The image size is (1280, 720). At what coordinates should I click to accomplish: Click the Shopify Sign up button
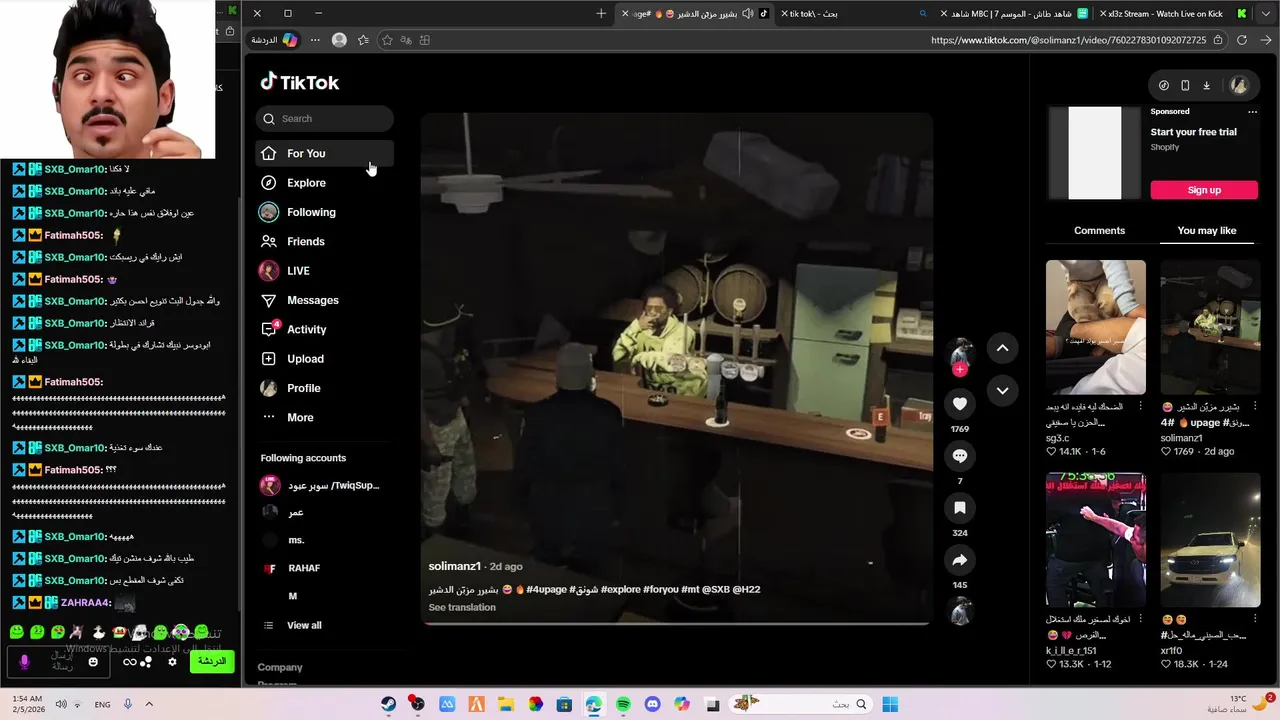pyautogui.click(x=1204, y=190)
